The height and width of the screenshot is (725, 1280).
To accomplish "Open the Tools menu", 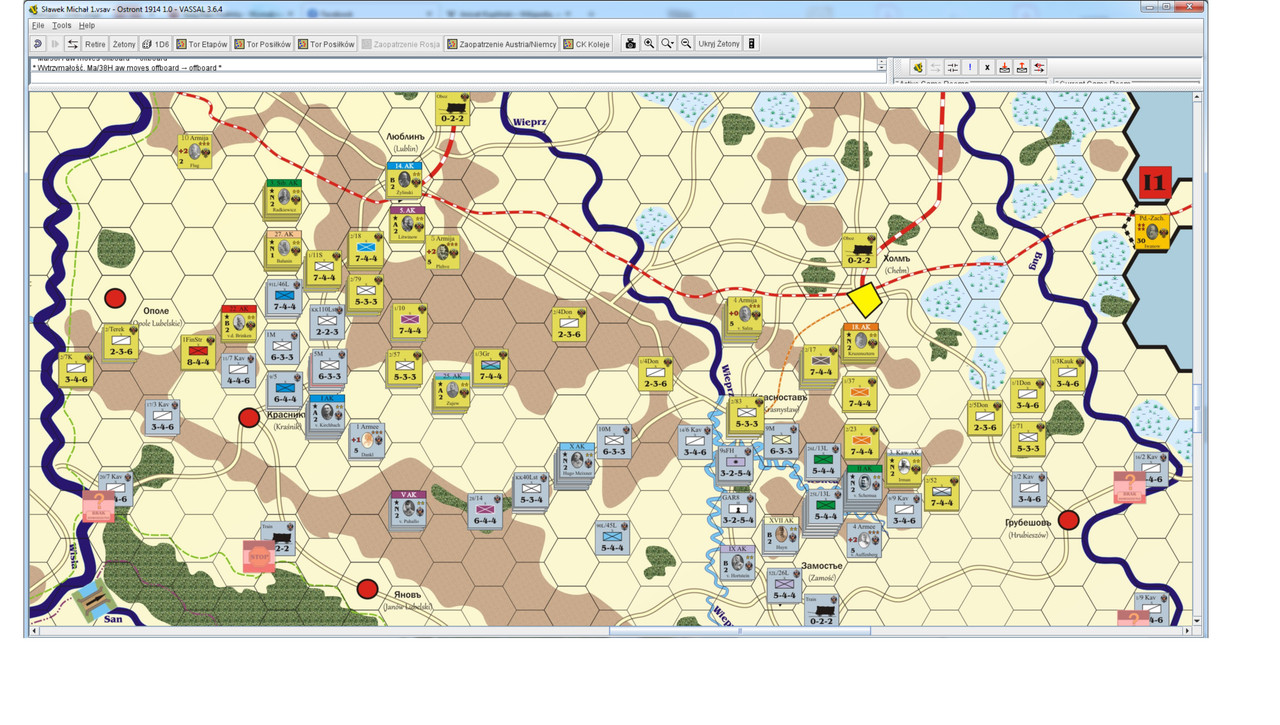I will (x=62, y=25).
